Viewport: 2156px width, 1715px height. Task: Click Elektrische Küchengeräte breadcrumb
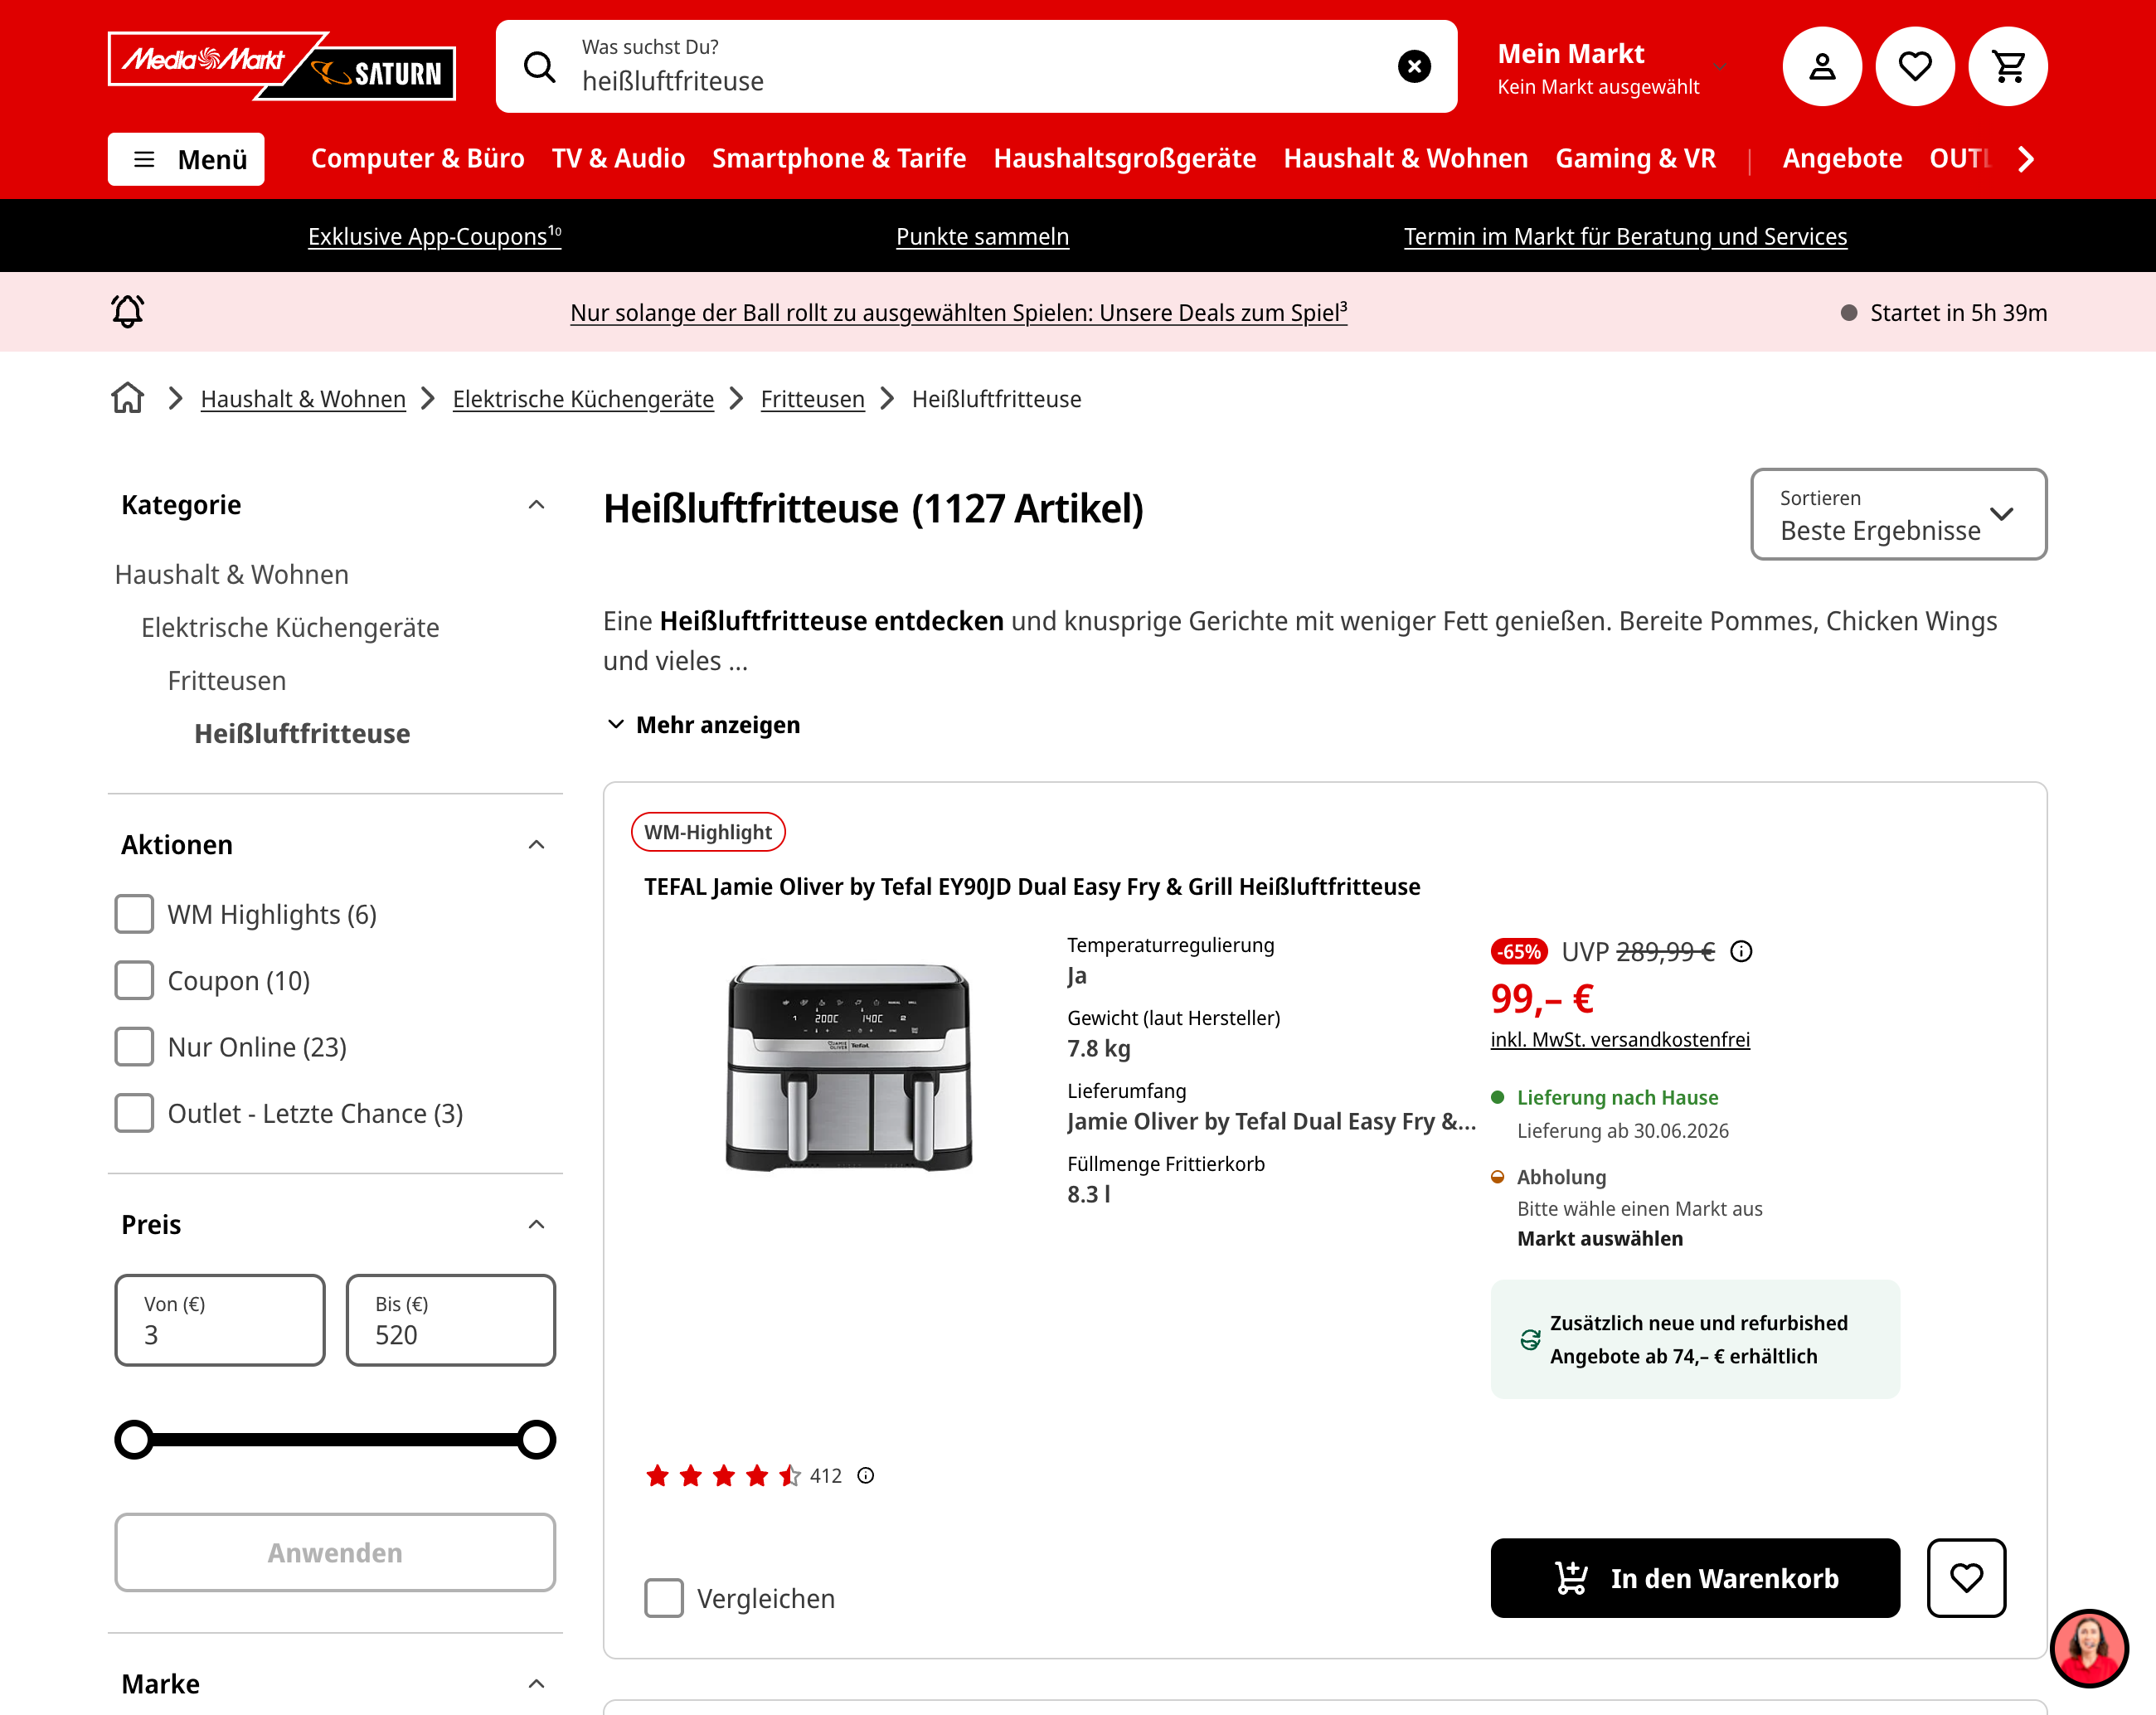pyautogui.click(x=583, y=399)
